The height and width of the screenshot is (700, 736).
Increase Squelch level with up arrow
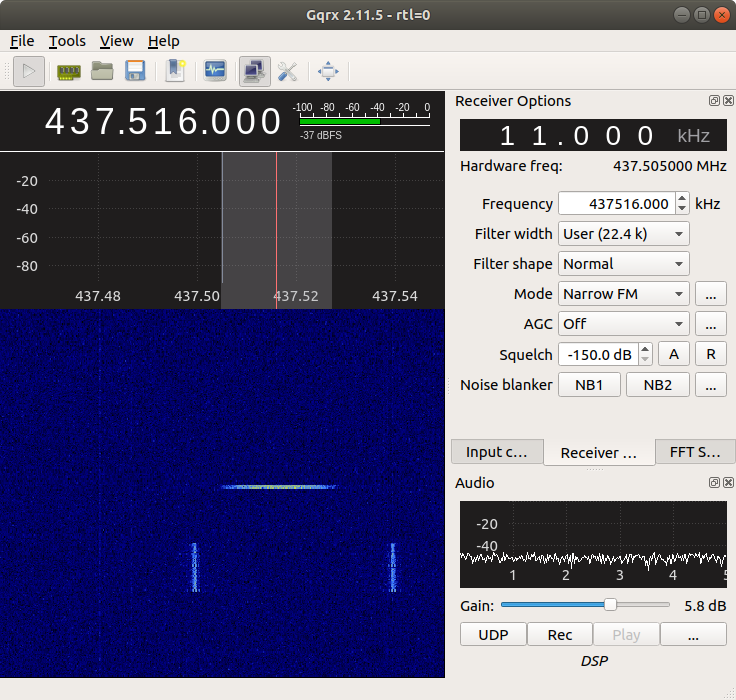[645, 349]
